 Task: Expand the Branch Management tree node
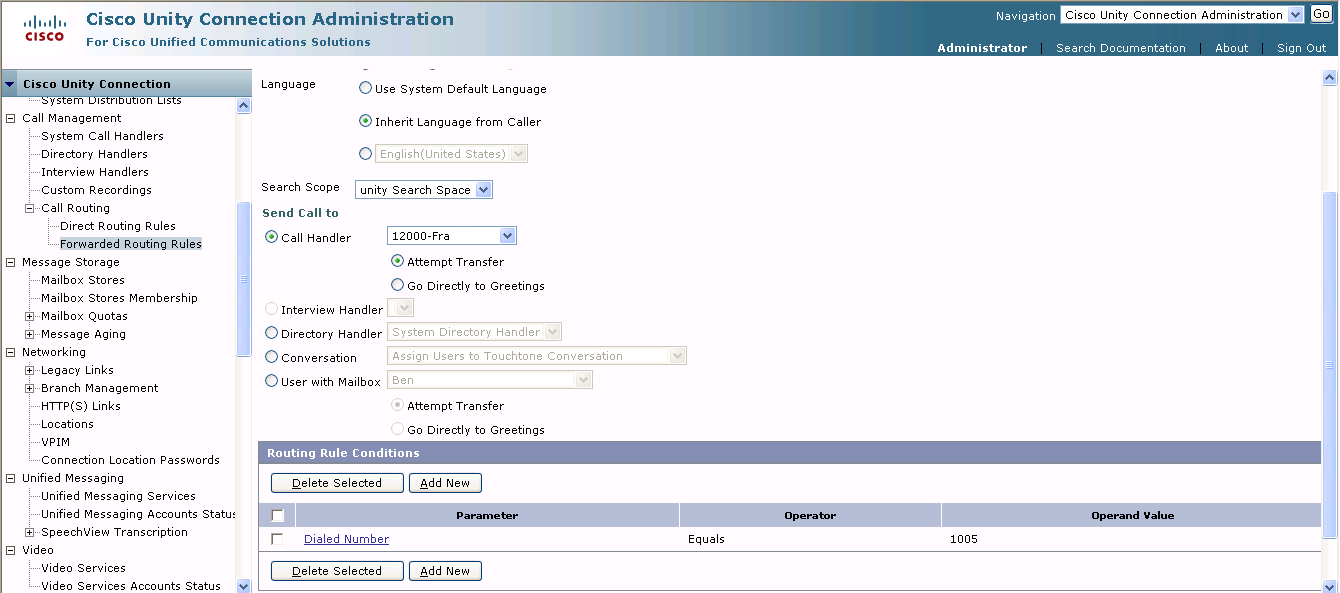point(30,388)
